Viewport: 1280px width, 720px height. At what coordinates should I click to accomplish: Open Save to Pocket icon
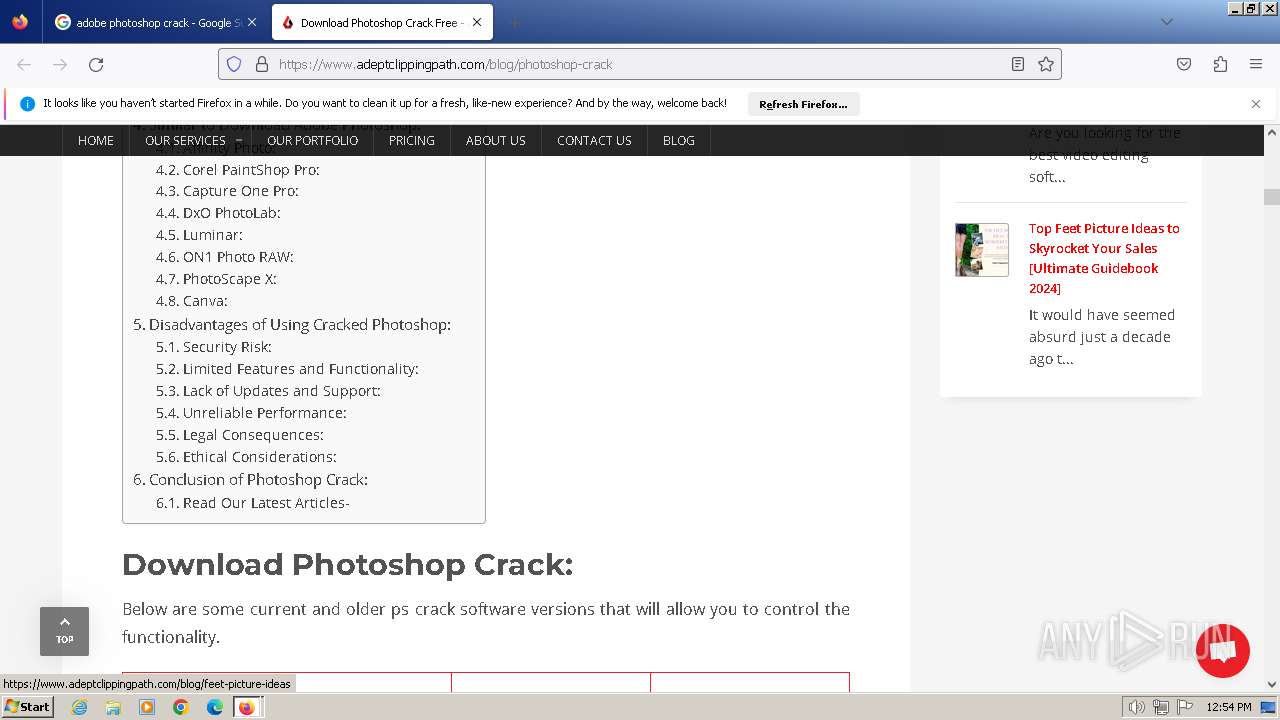tap(1184, 64)
